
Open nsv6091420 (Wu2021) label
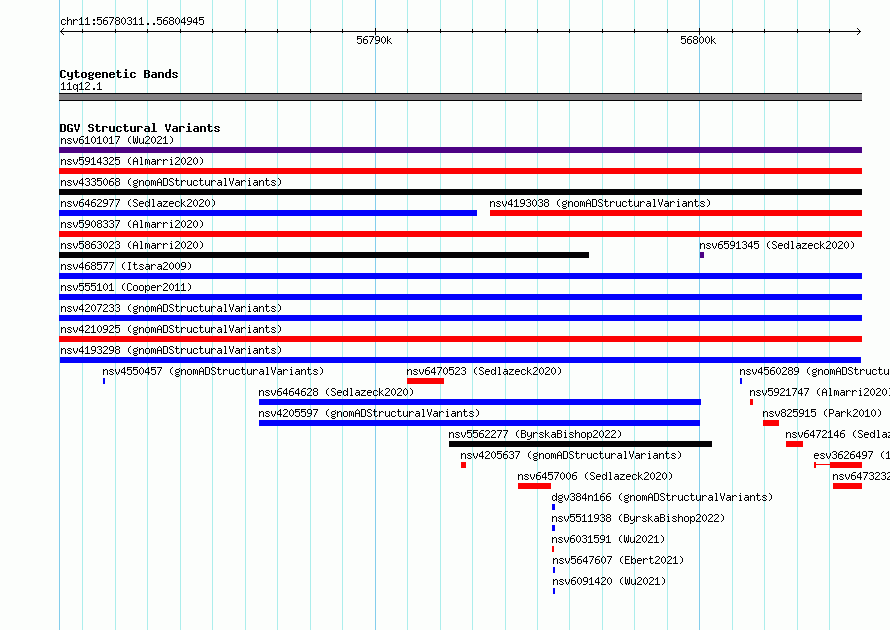[609, 581]
